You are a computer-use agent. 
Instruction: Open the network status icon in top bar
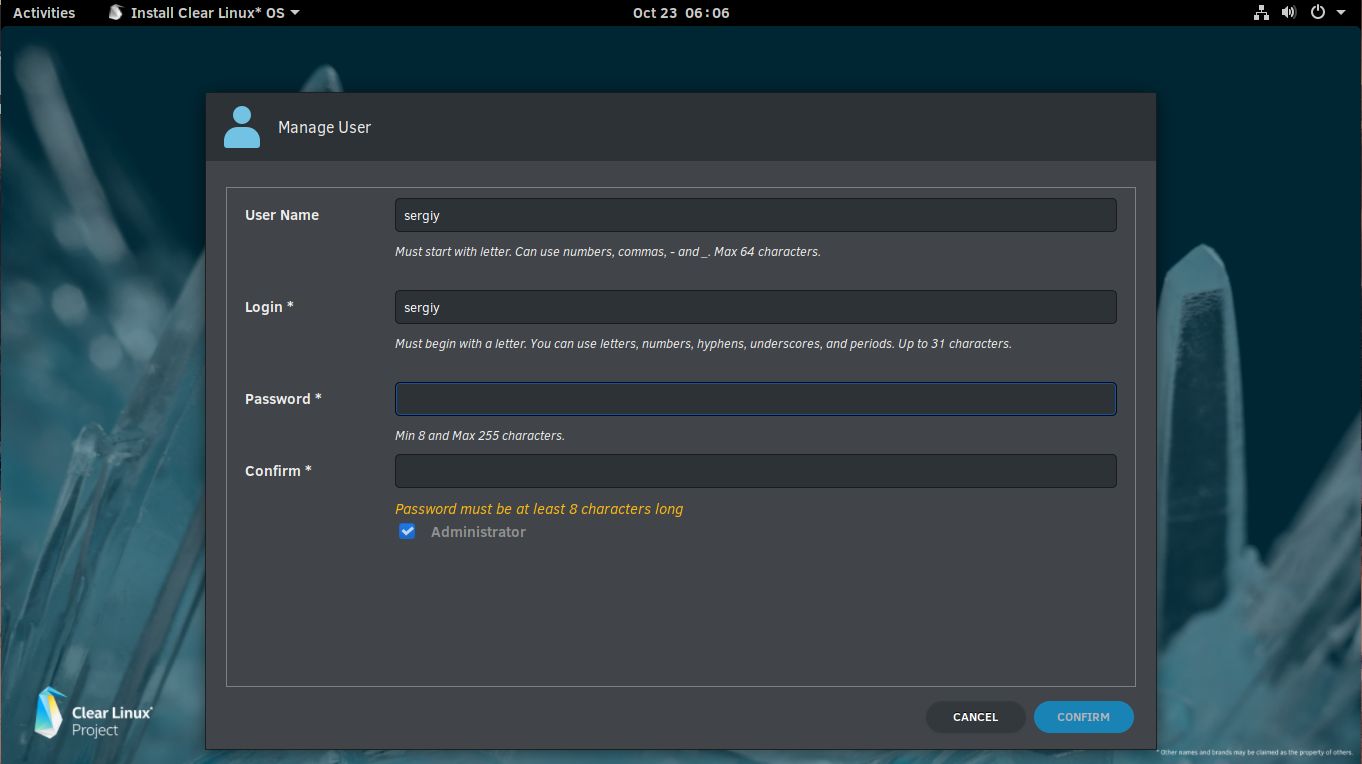[x=1261, y=13]
